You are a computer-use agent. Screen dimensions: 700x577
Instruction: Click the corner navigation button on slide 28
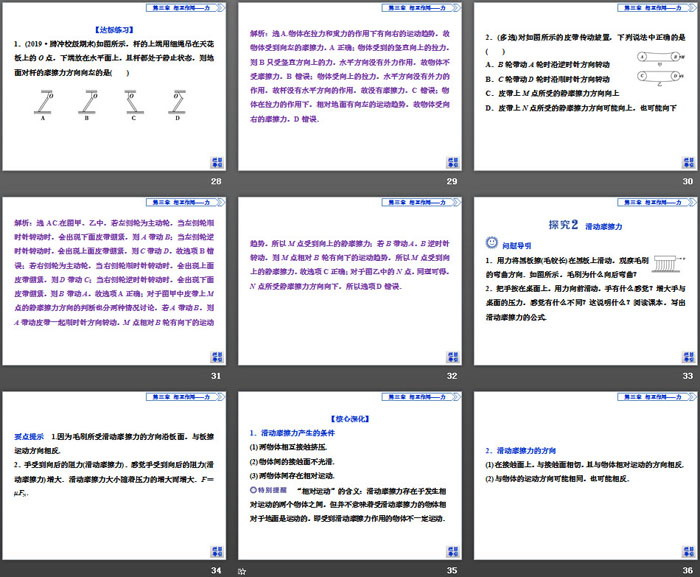(x=216, y=162)
